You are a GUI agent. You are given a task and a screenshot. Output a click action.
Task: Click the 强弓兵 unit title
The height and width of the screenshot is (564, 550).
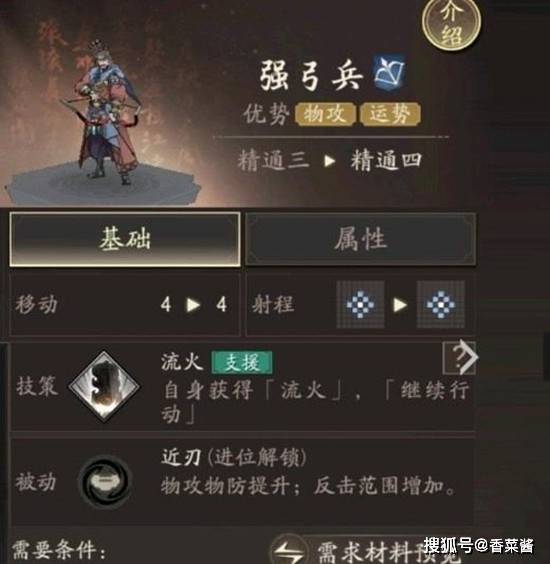click(x=311, y=75)
